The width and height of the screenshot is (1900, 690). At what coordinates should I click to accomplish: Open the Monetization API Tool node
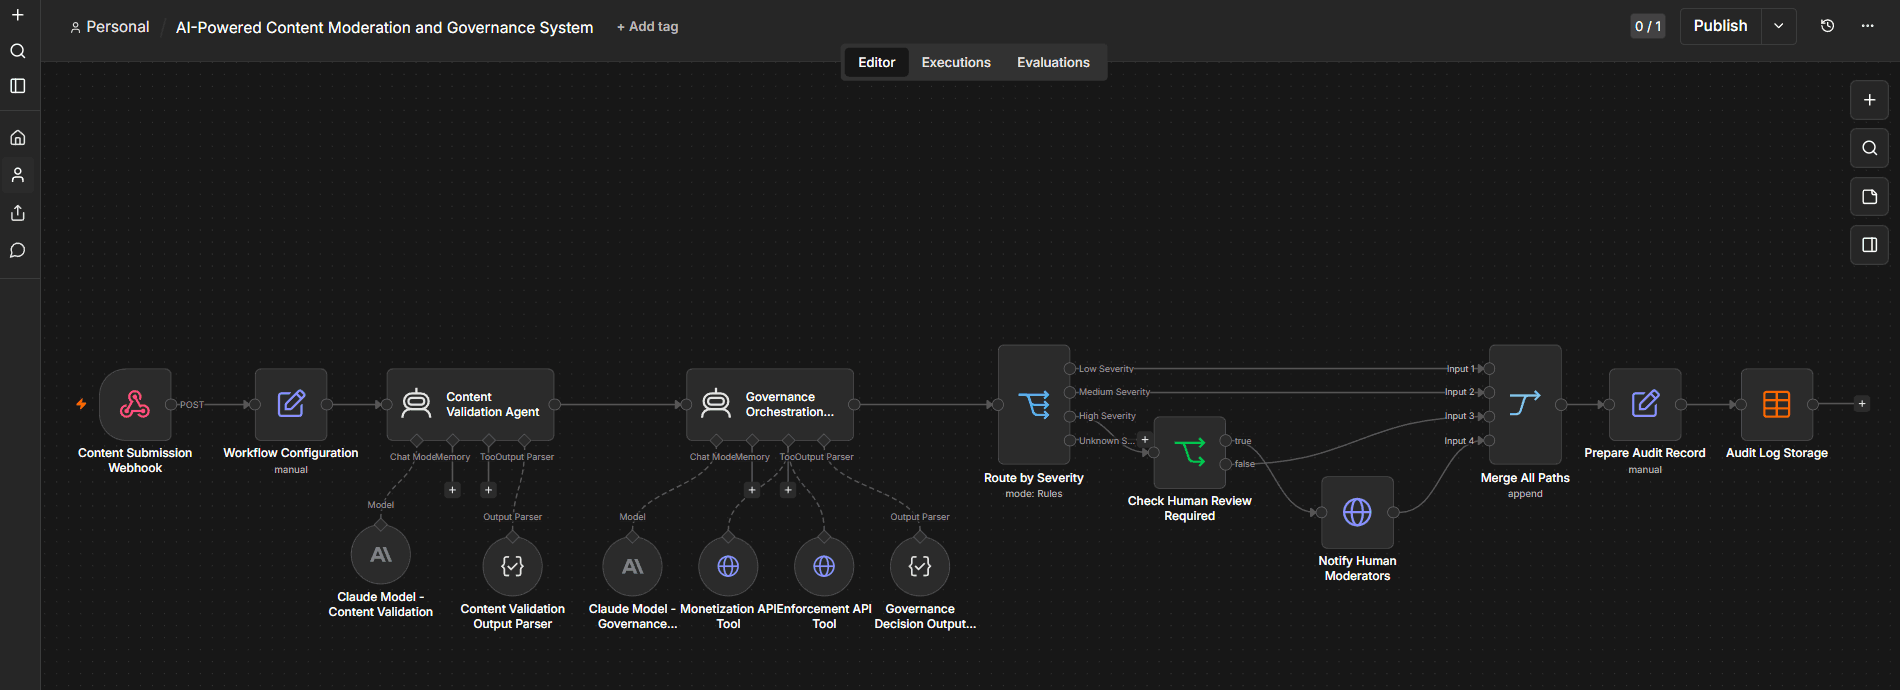click(x=728, y=566)
